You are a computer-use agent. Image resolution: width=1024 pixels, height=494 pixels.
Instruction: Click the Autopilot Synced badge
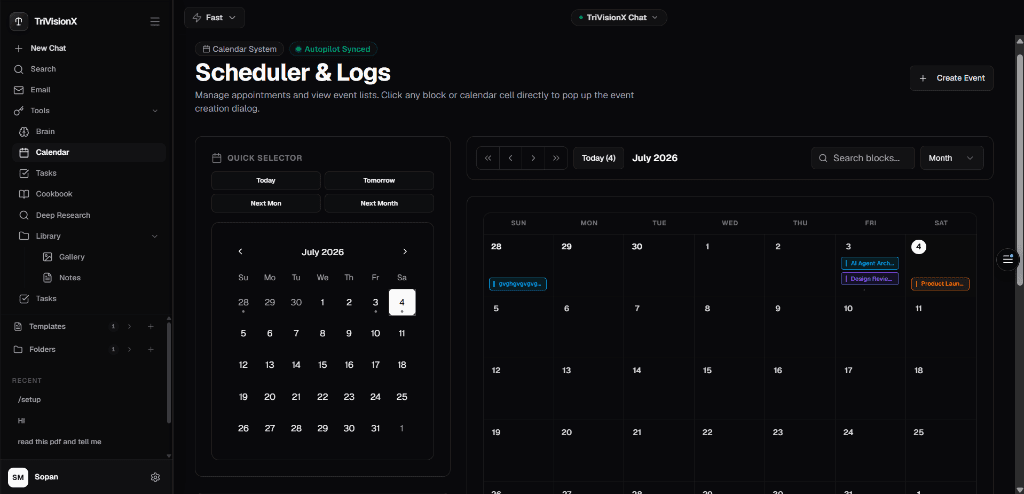tap(333, 49)
